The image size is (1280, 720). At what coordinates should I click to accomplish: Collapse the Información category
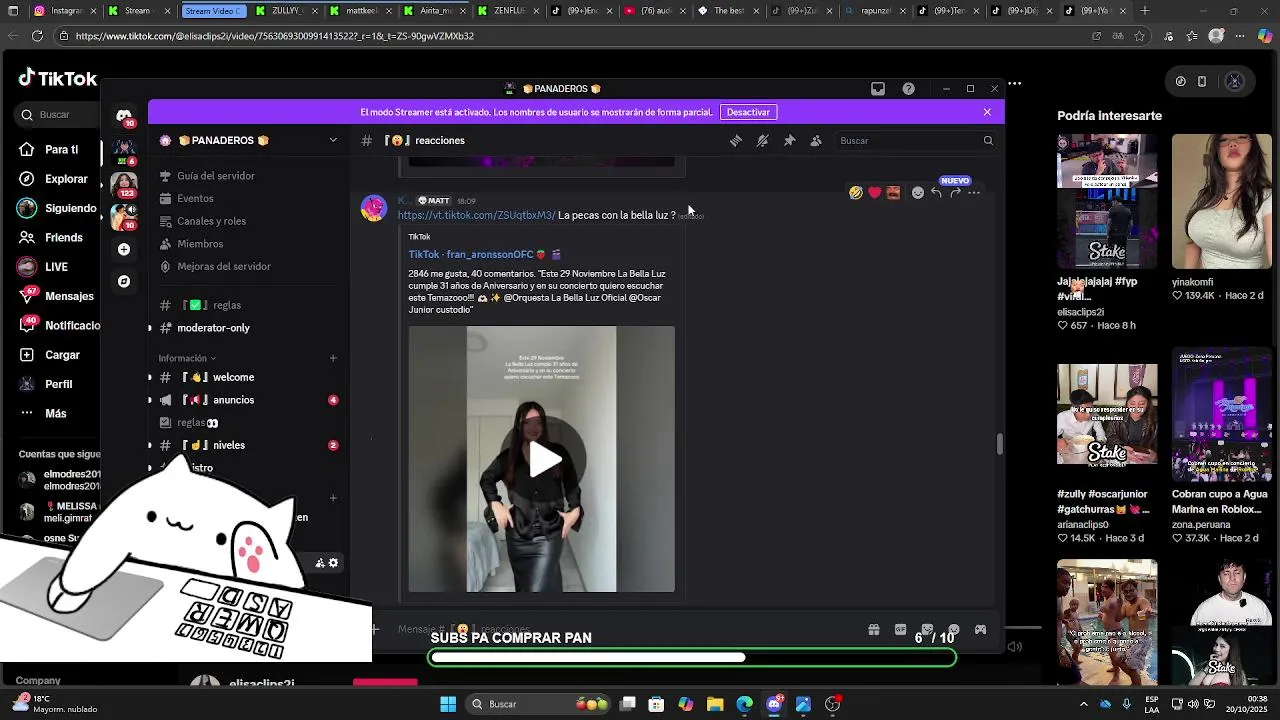tap(187, 358)
